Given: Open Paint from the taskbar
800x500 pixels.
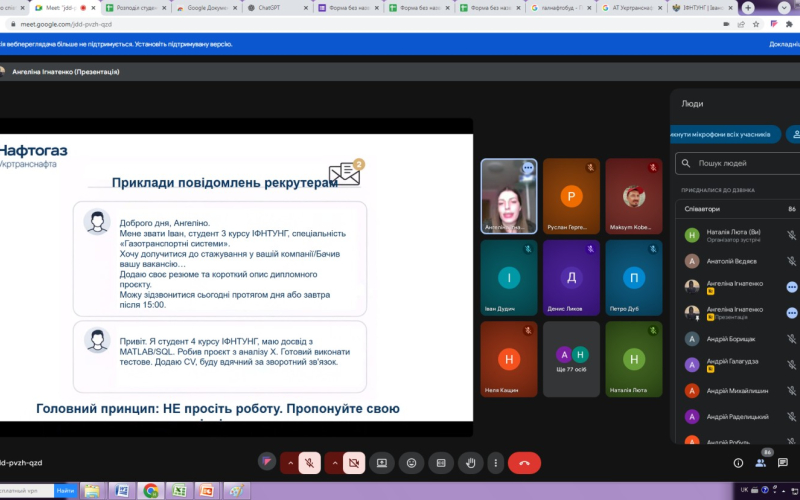Looking at the screenshot, I should (236, 491).
